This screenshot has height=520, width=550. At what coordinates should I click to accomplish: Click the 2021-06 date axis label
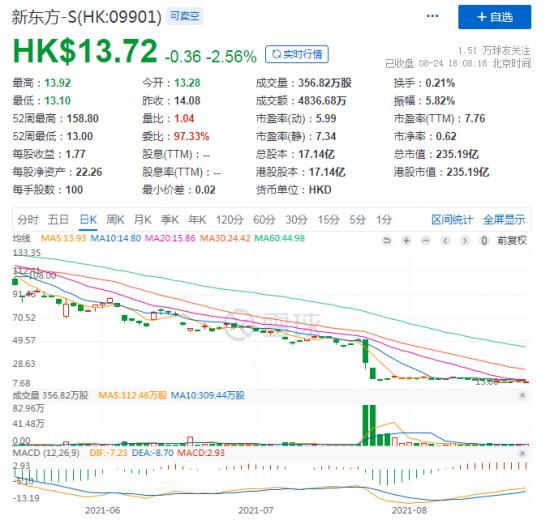[102, 510]
